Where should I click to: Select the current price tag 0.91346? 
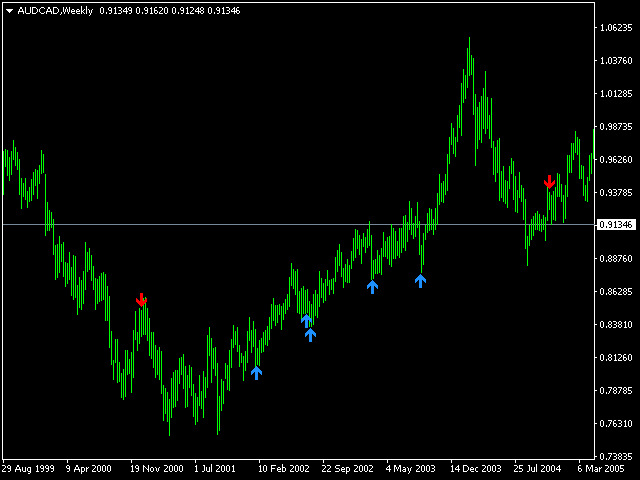[616, 224]
